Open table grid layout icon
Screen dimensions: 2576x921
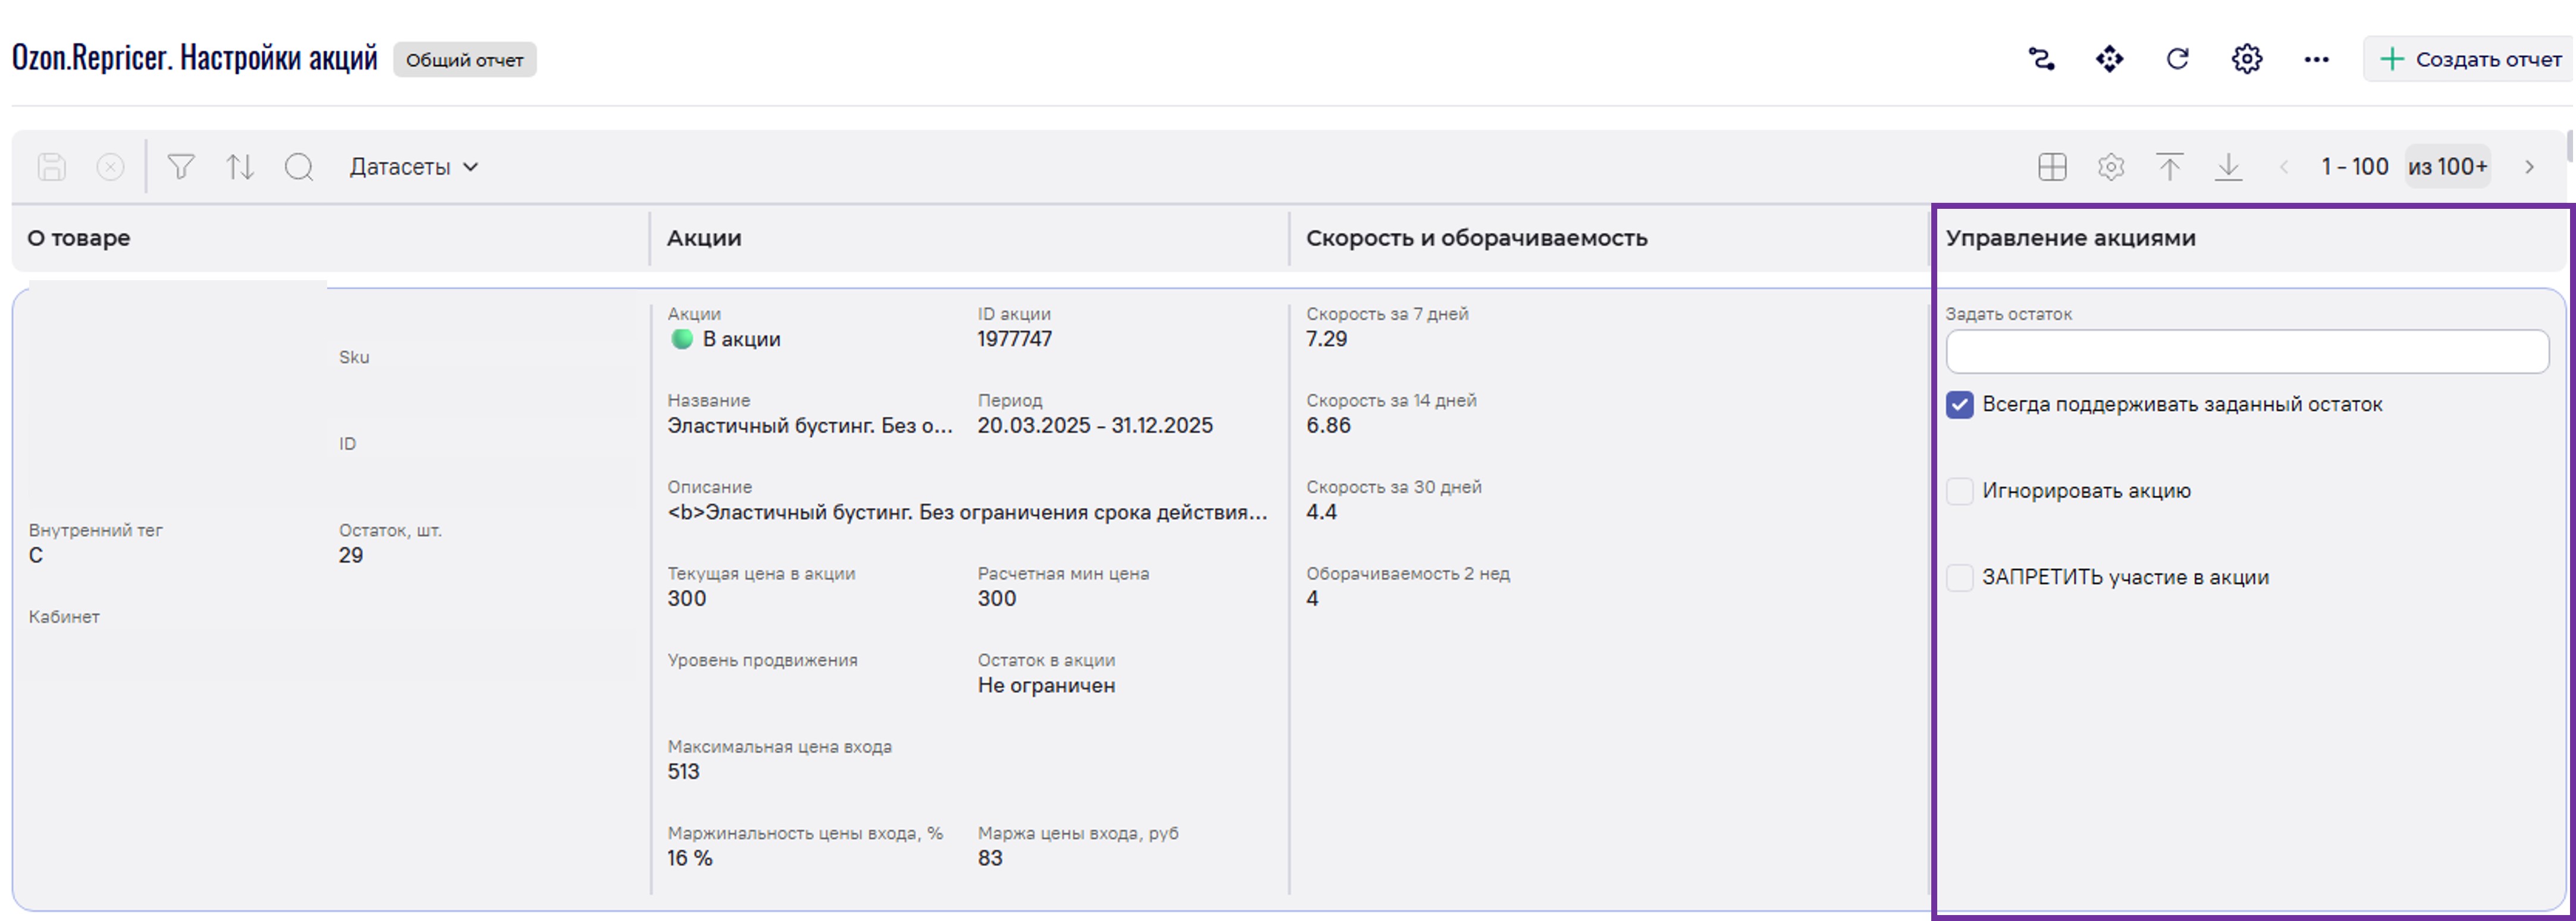(x=2052, y=166)
